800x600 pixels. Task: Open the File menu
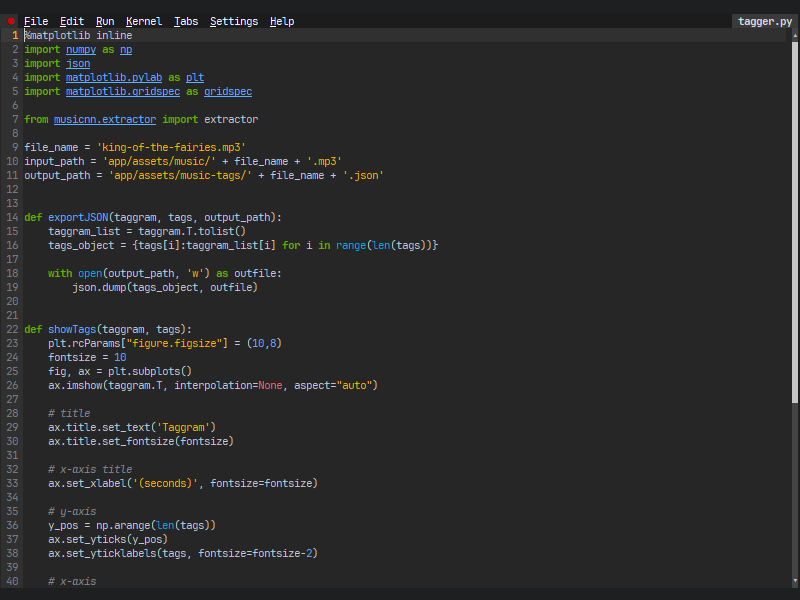point(36,21)
